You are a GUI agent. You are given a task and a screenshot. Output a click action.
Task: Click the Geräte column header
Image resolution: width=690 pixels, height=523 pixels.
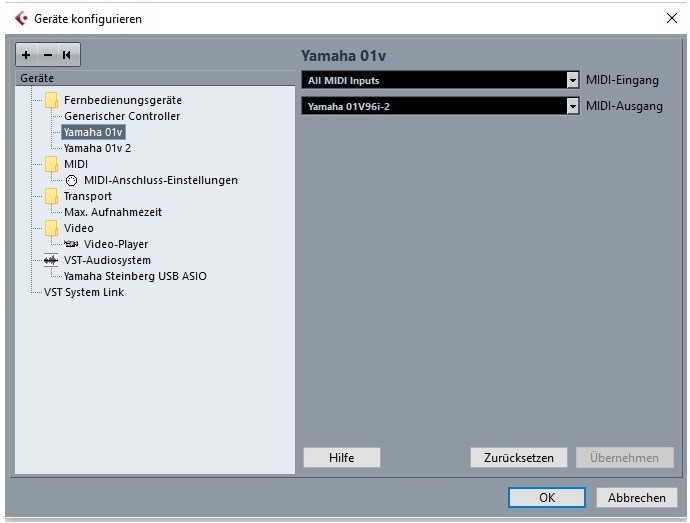click(x=155, y=78)
